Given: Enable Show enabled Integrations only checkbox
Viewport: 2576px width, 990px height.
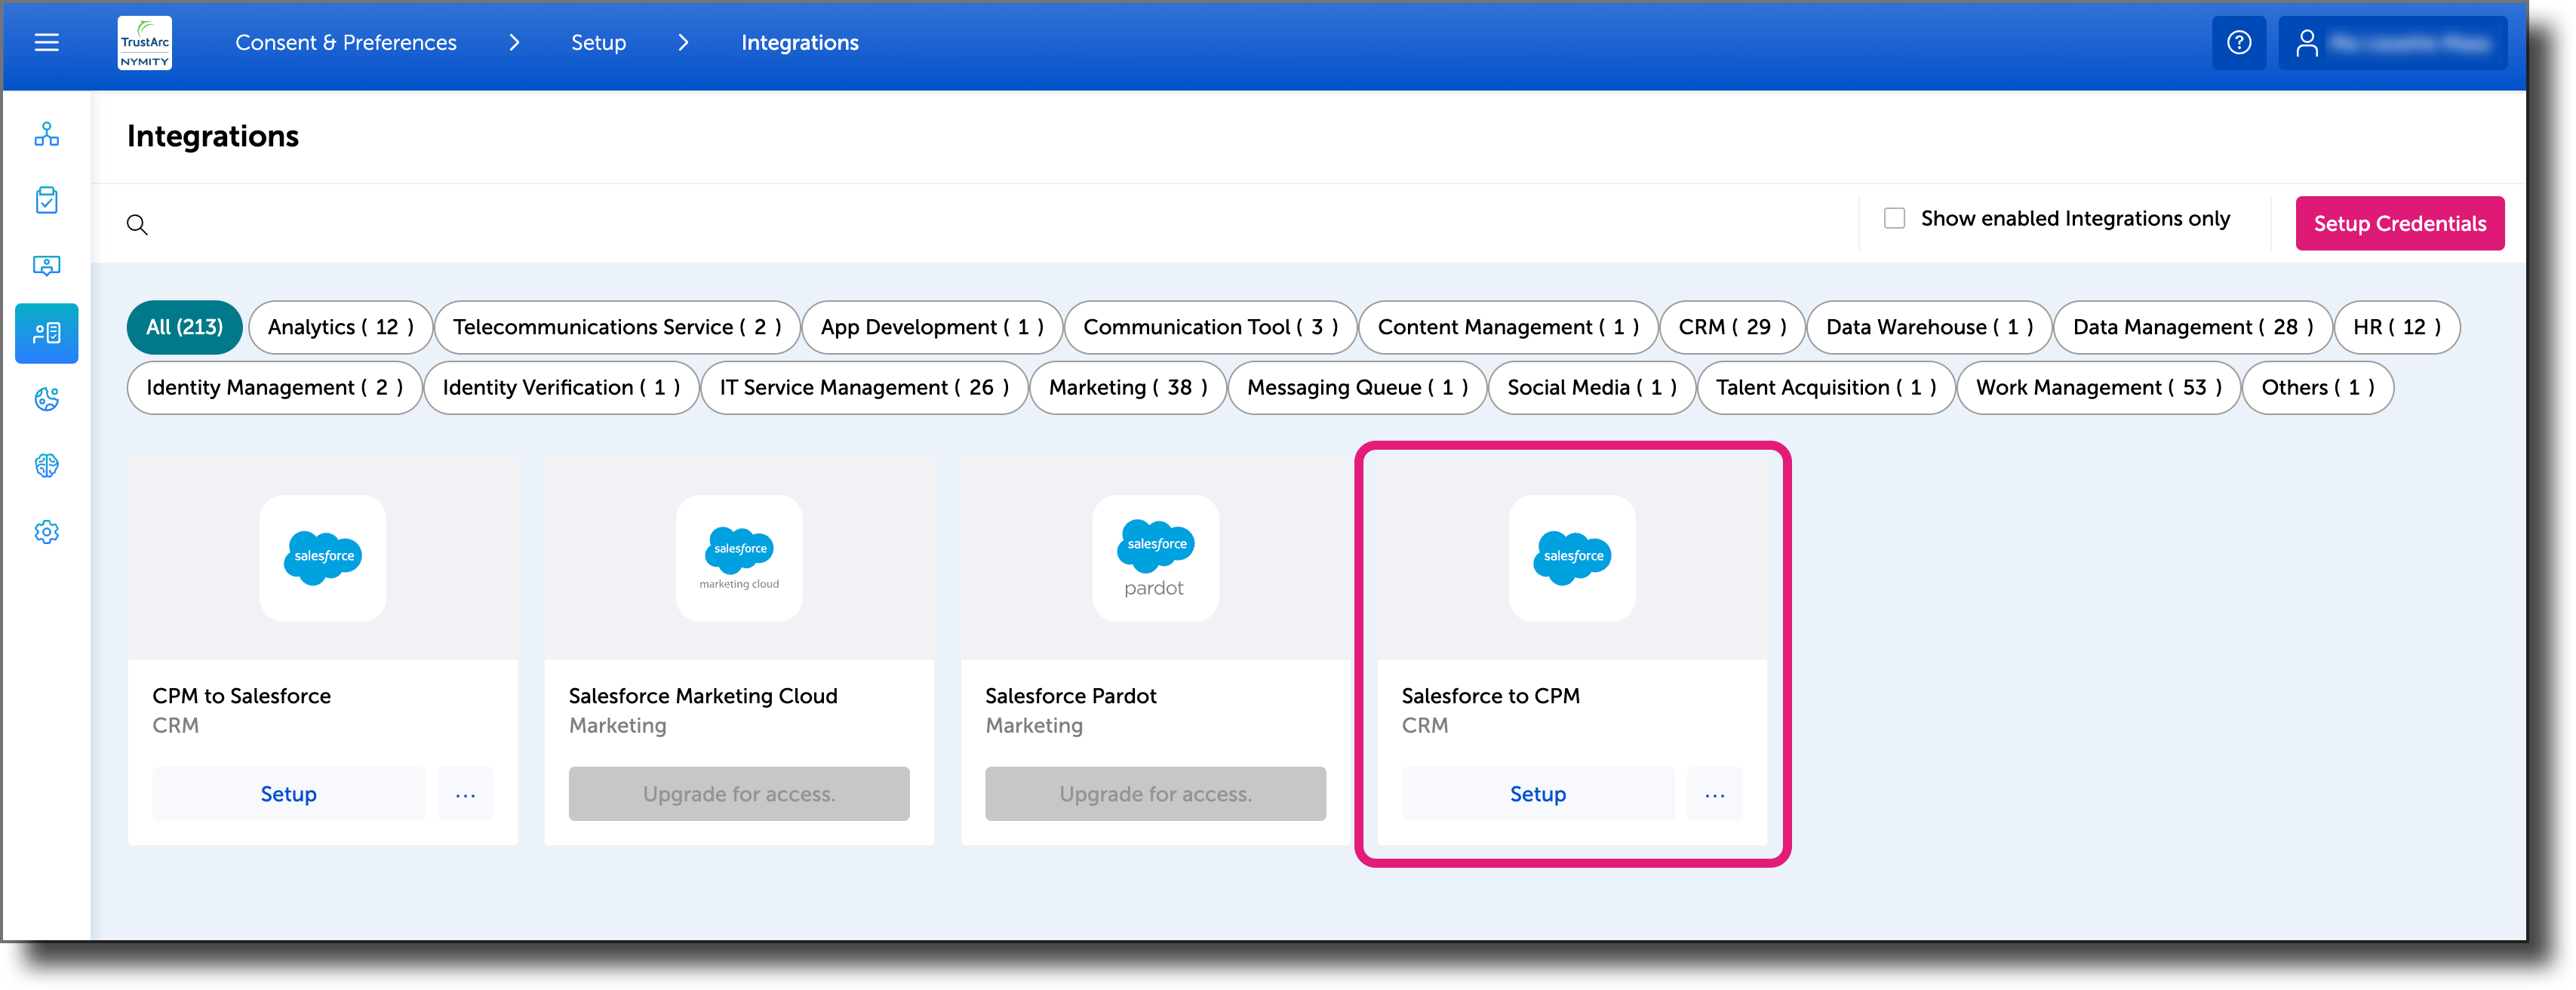Looking at the screenshot, I should tap(1894, 219).
